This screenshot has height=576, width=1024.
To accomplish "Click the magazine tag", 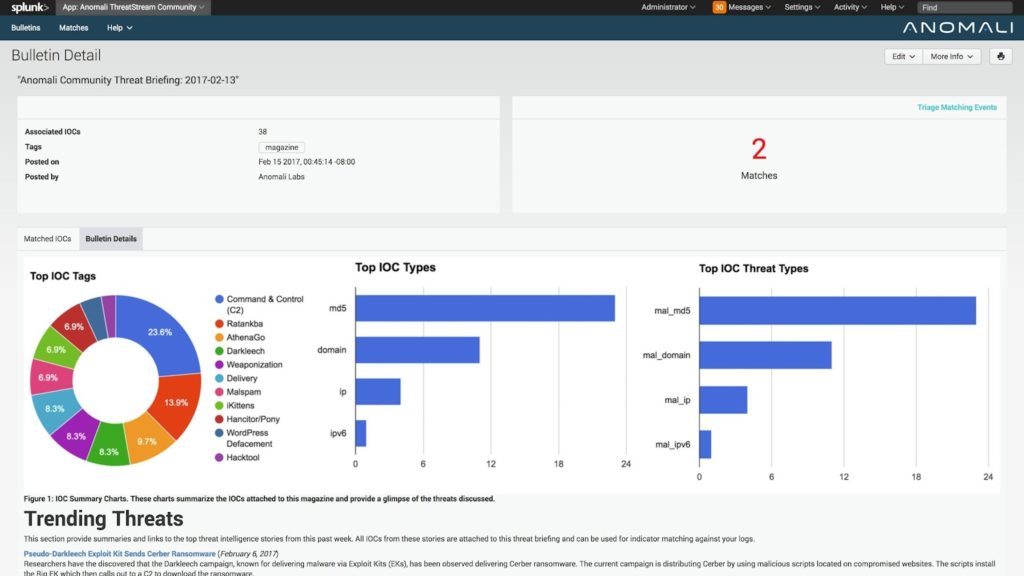I will [x=281, y=148].
